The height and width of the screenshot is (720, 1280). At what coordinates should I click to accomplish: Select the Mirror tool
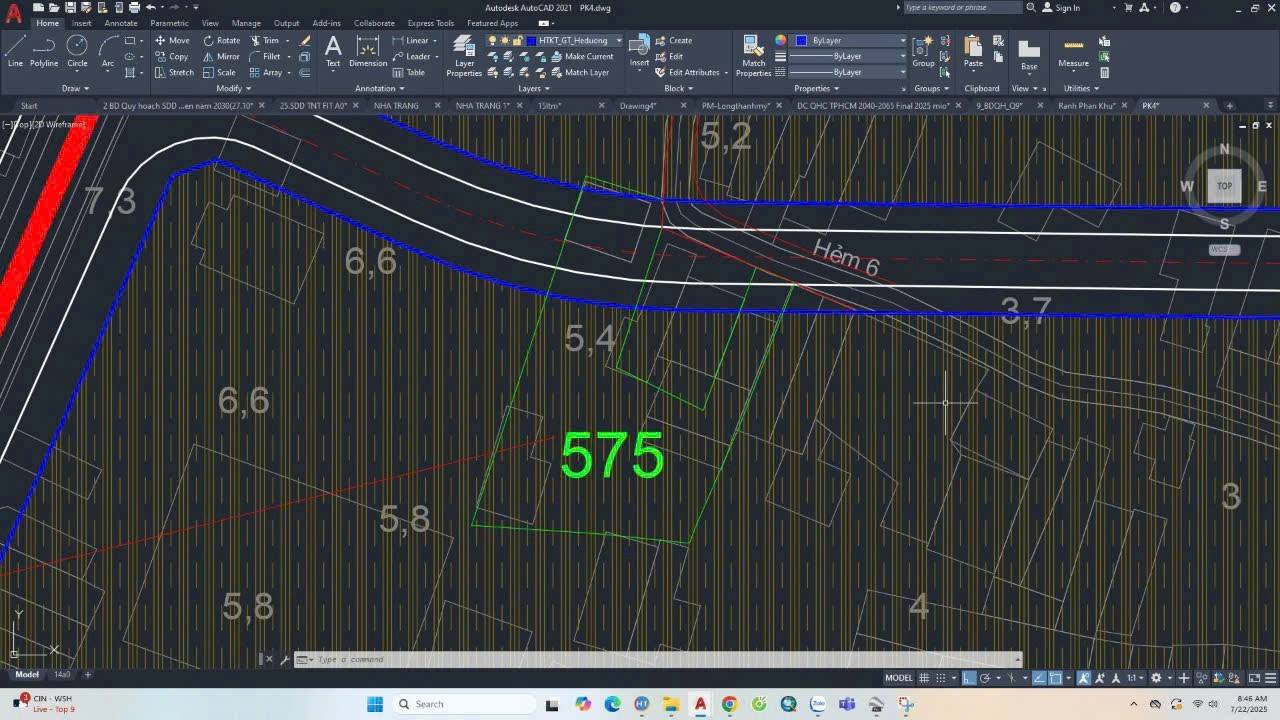point(221,56)
